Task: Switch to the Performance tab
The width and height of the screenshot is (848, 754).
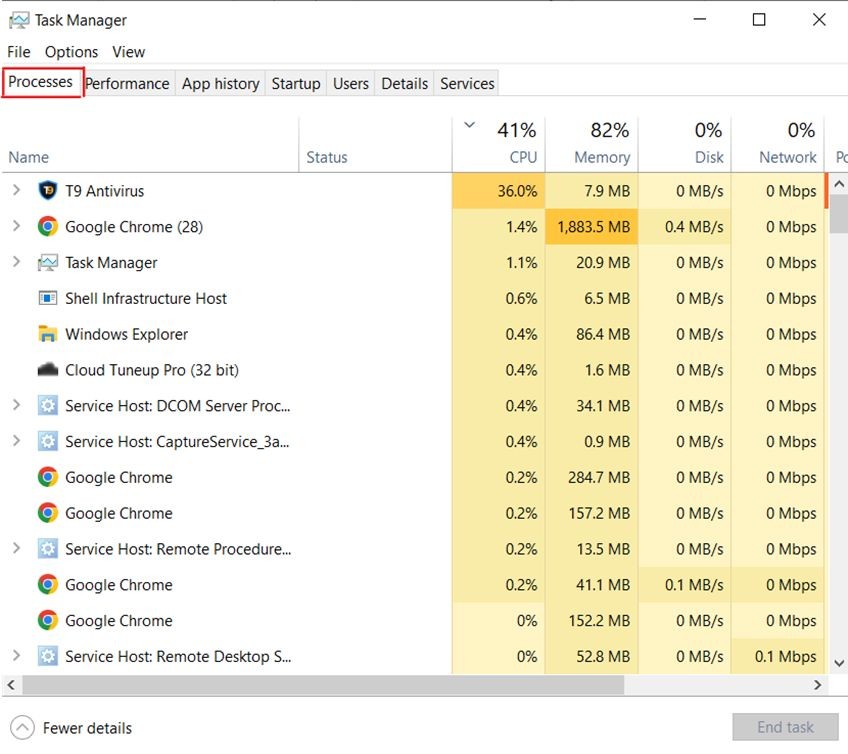Action: (x=127, y=84)
